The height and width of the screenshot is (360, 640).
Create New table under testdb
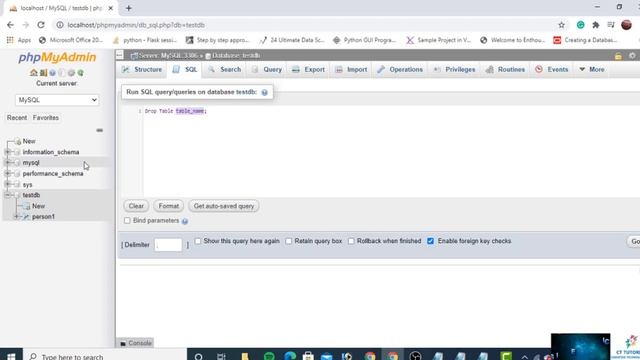(x=38, y=206)
